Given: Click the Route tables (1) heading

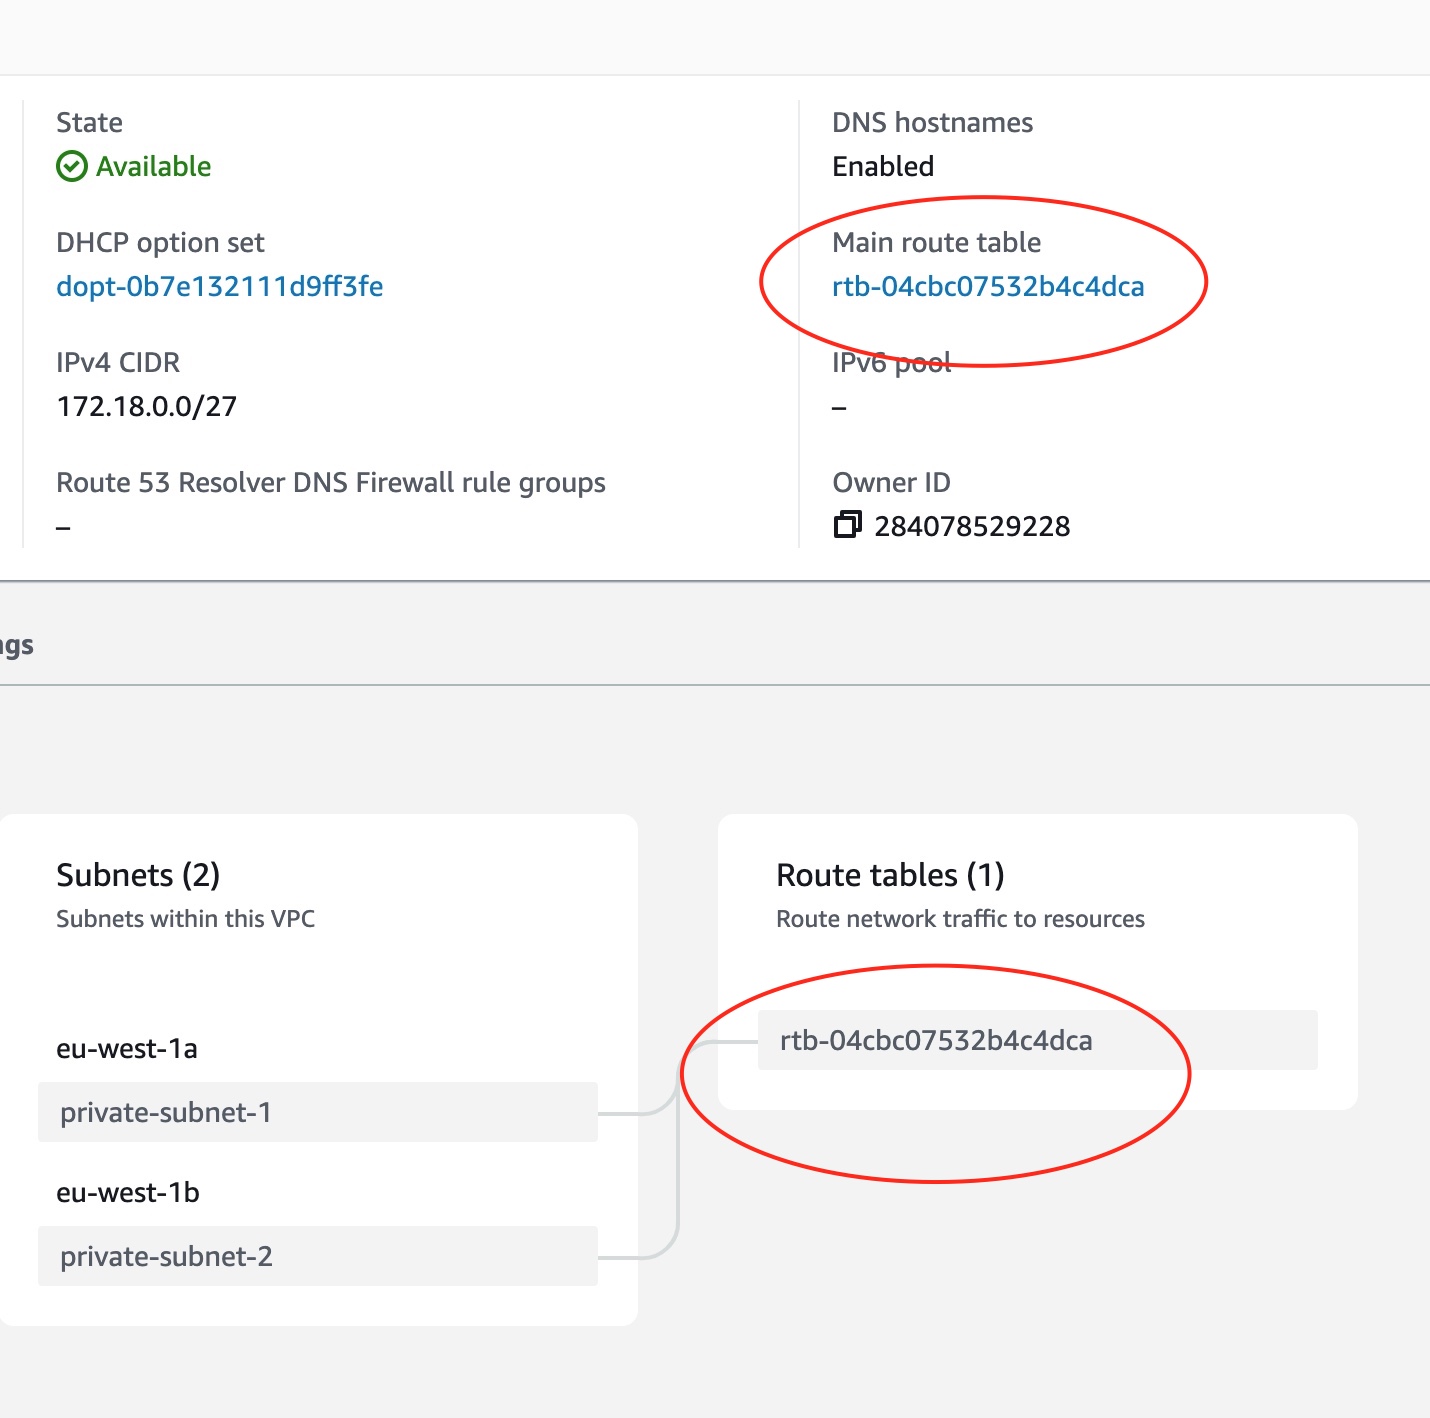Looking at the screenshot, I should tap(890, 875).
